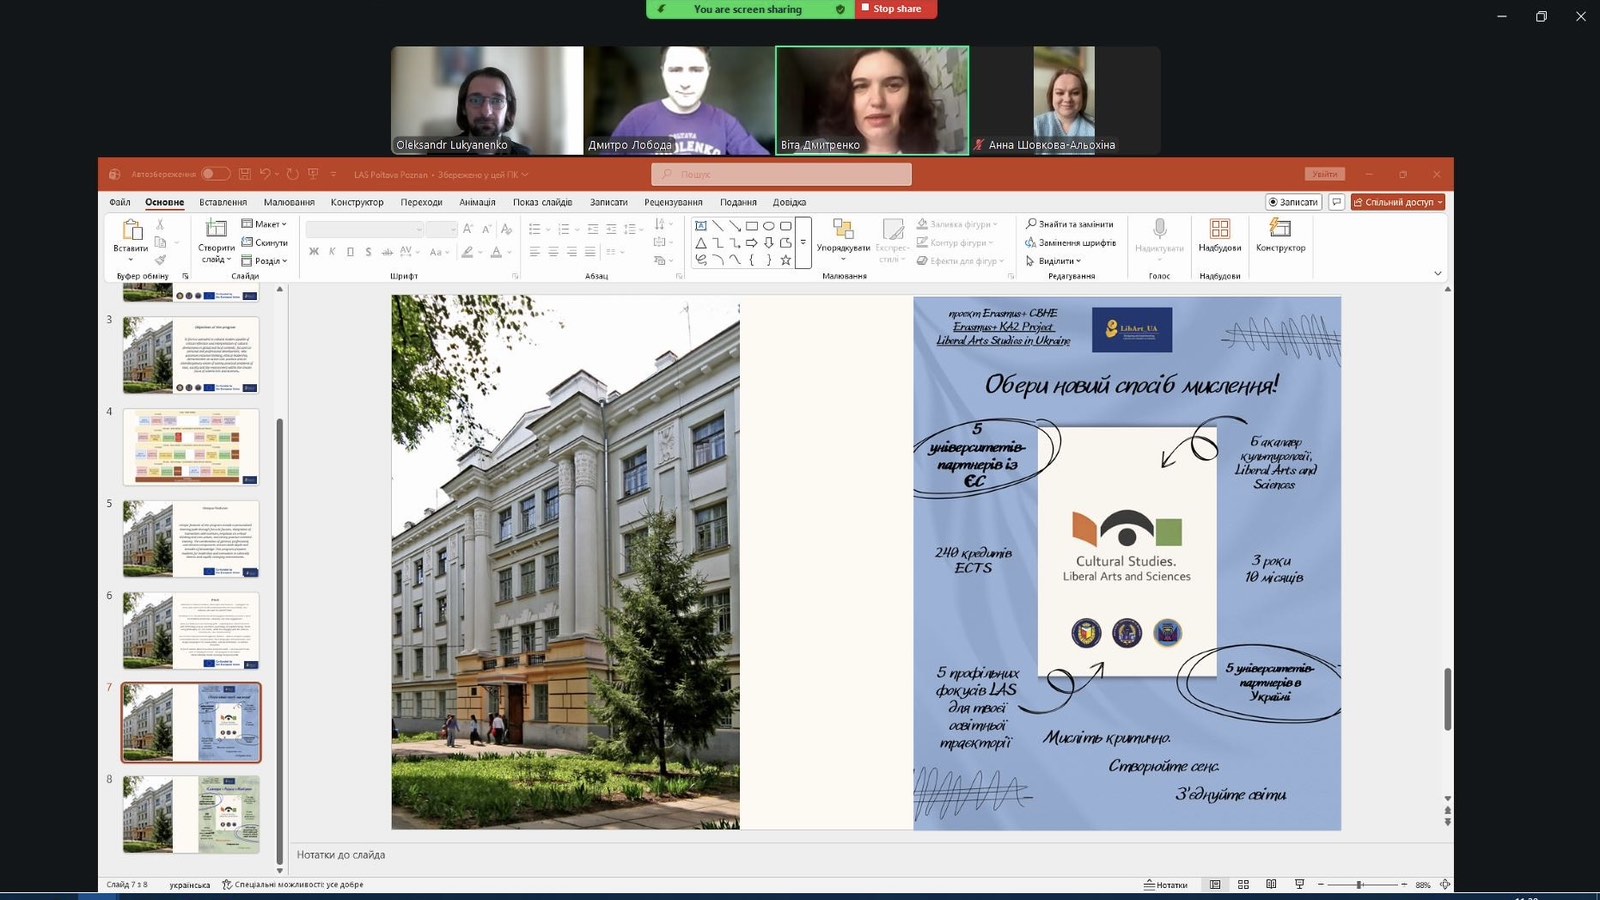
Task: Open the Section (Розділ) dropdown
Action: [x=265, y=261]
